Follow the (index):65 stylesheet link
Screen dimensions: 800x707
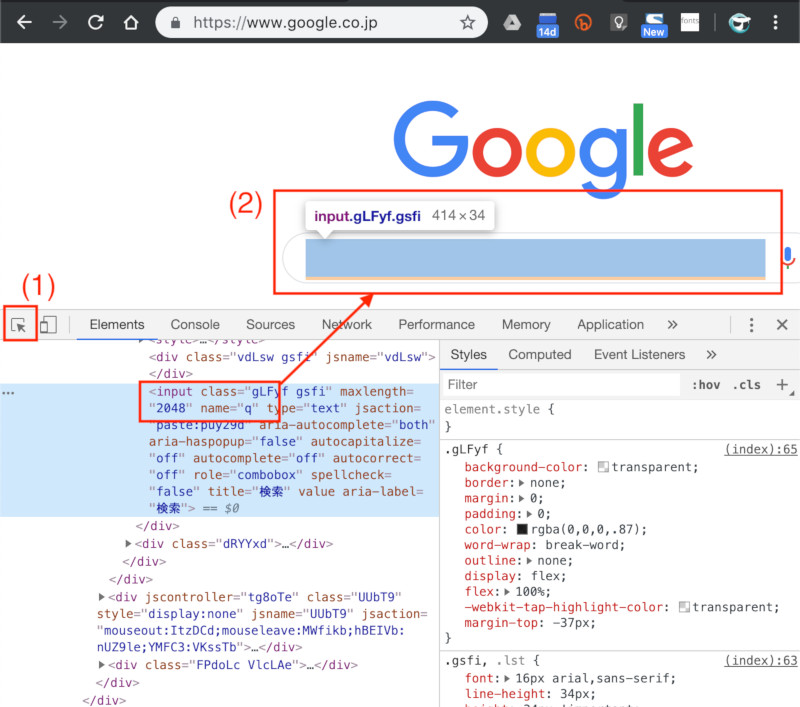761,449
